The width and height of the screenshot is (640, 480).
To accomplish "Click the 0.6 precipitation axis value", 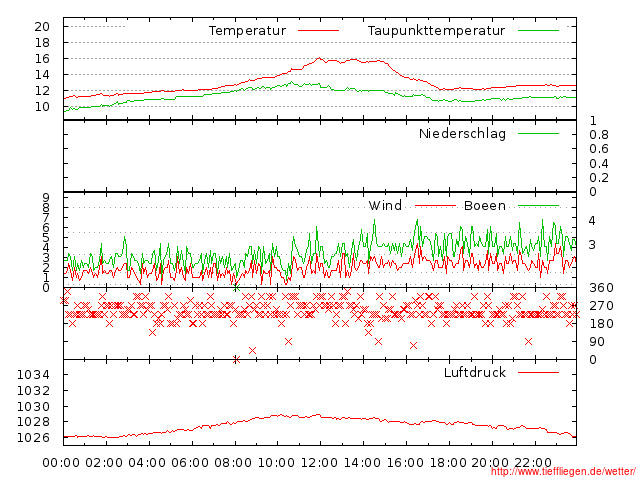I will (x=599, y=149).
